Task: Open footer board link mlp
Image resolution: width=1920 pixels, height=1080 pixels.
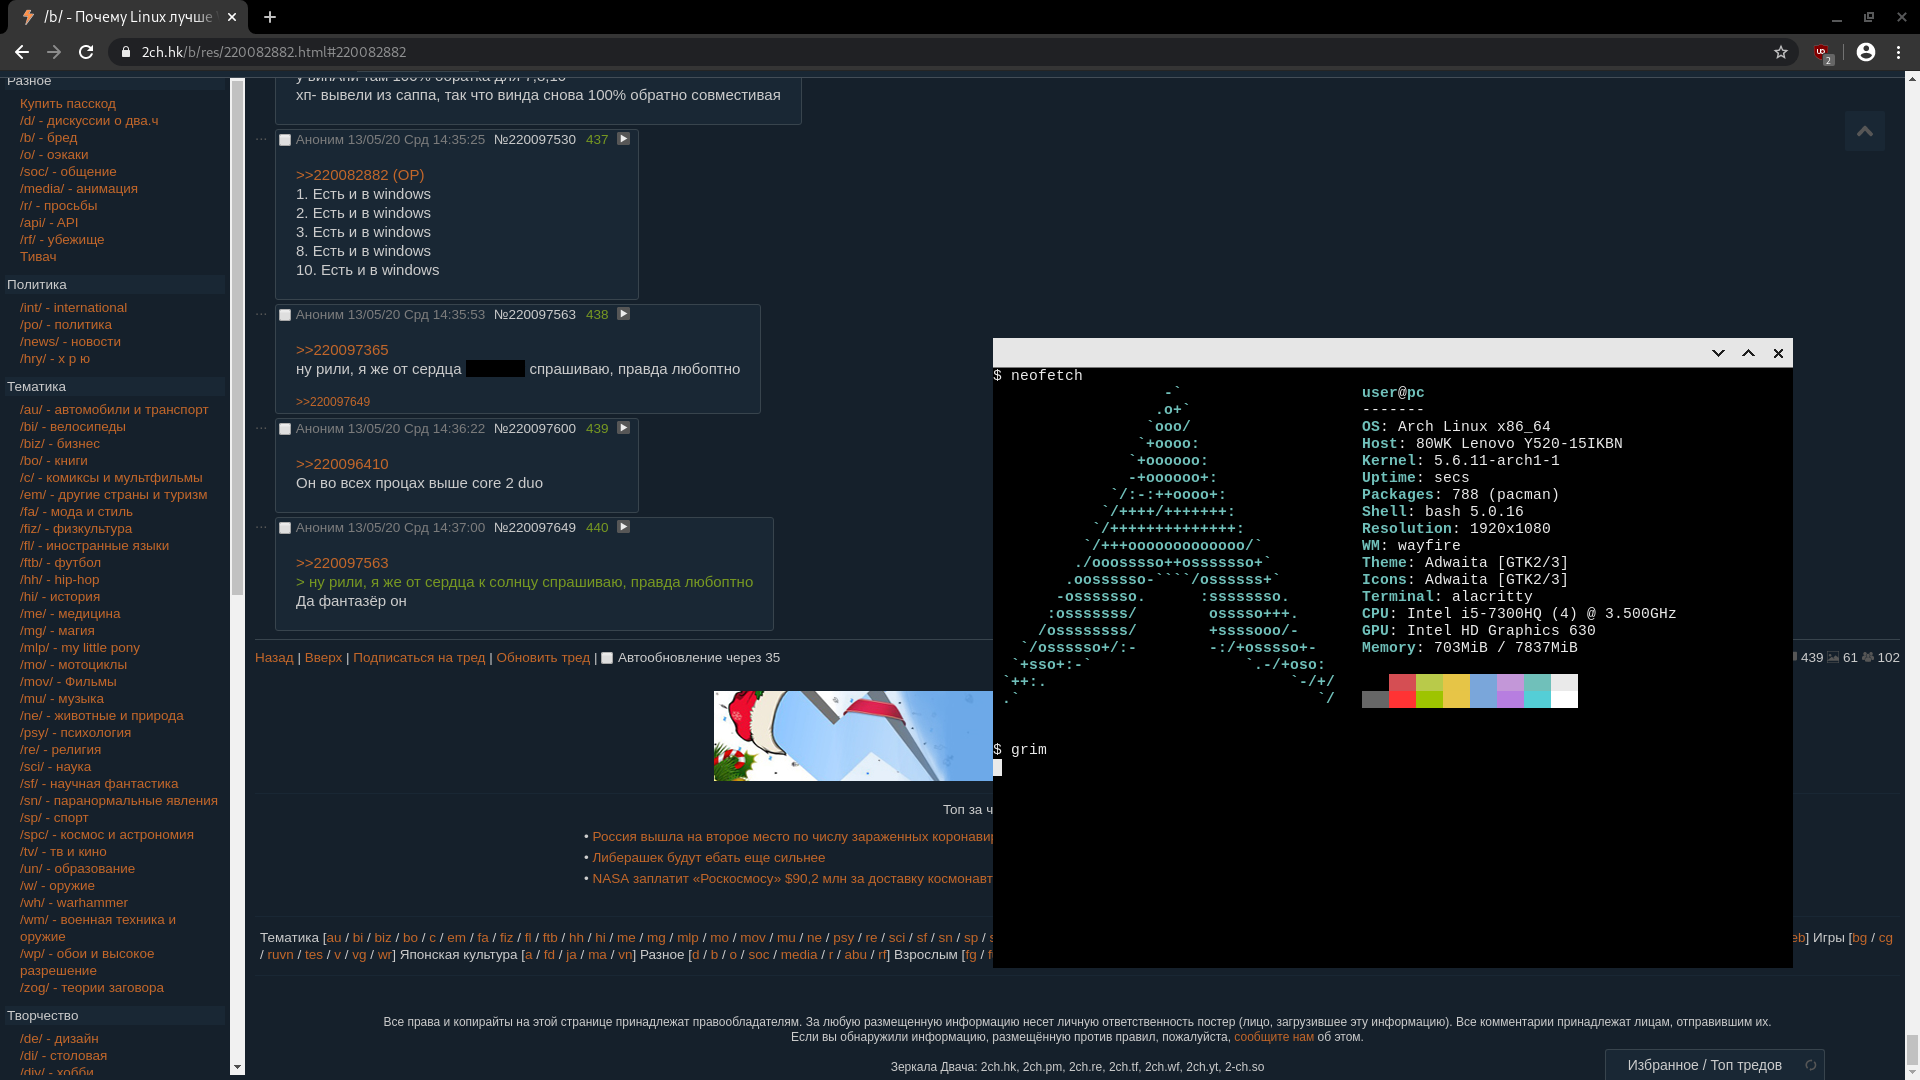Action: pos(688,938)
